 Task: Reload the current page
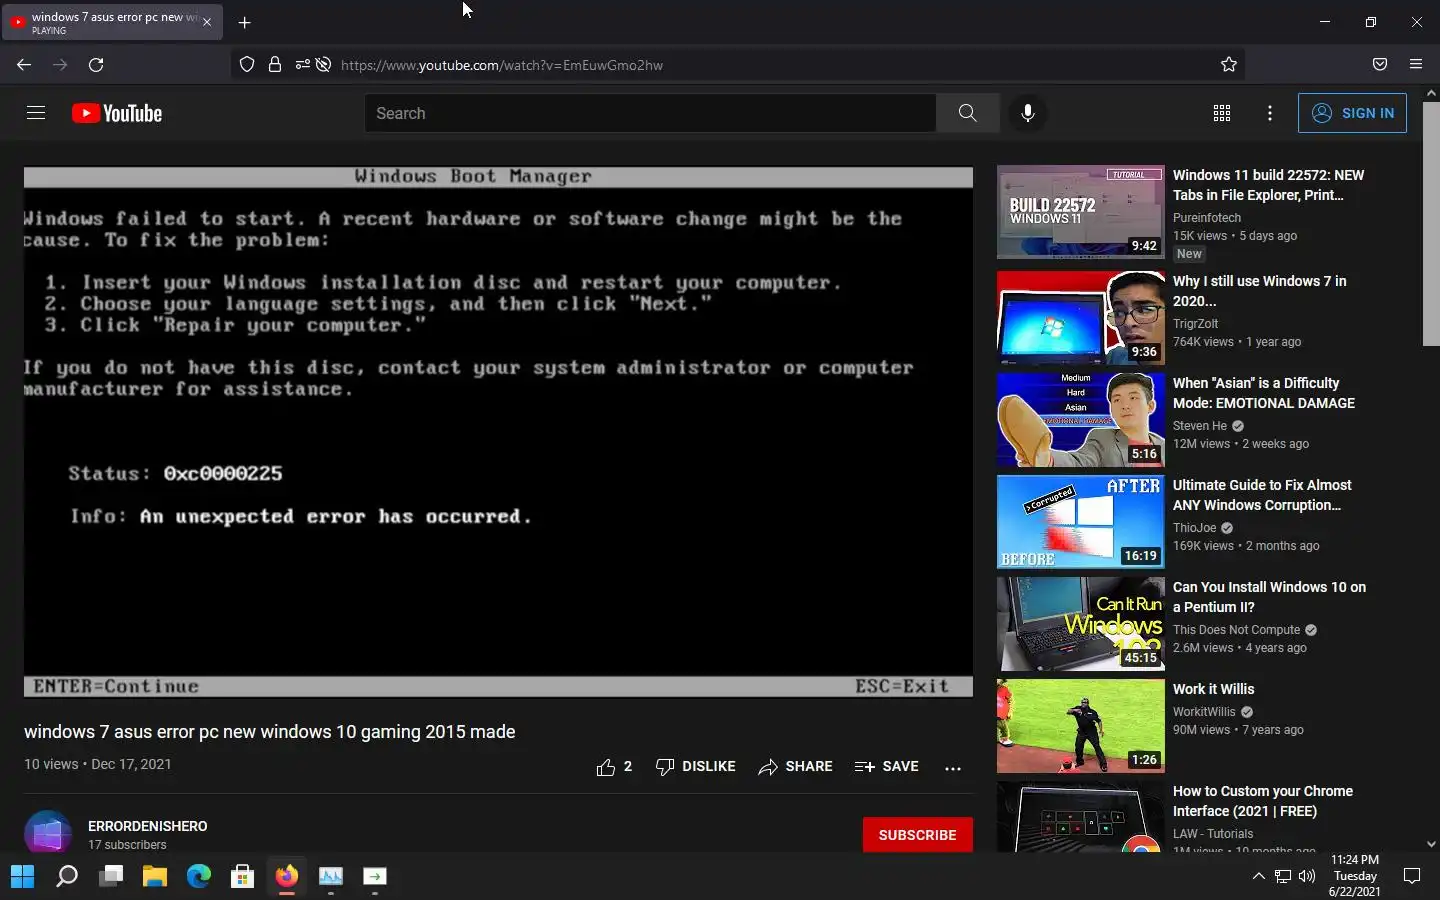[96, 64]
